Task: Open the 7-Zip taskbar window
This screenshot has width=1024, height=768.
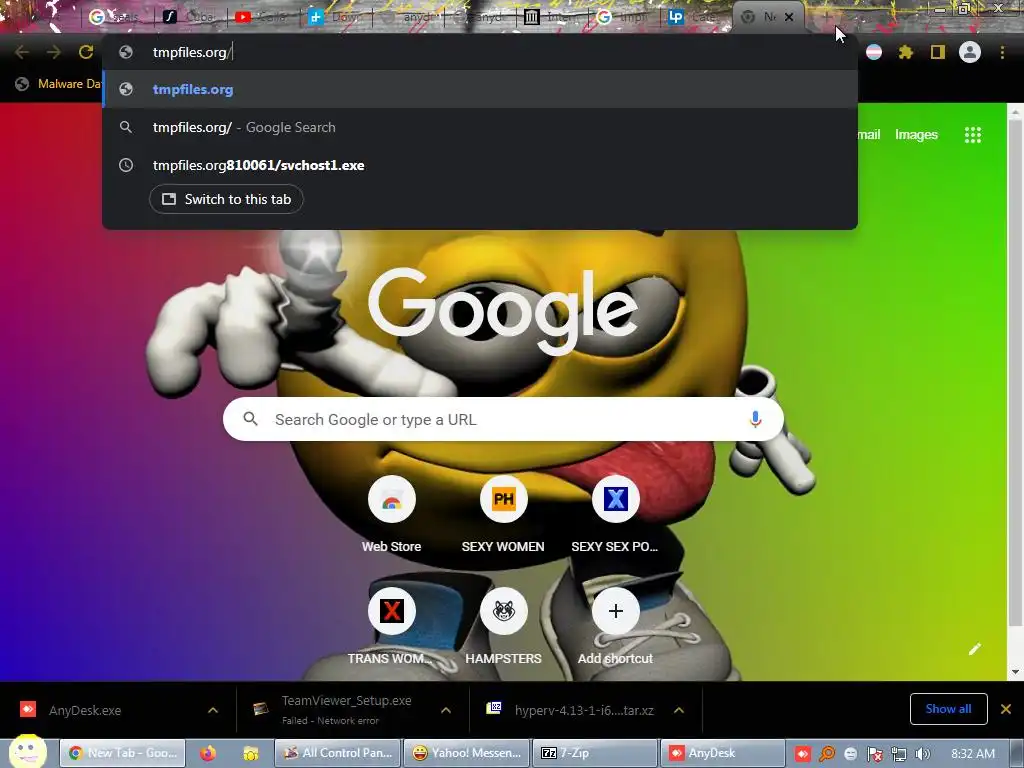Action: [x=595, y=753]
